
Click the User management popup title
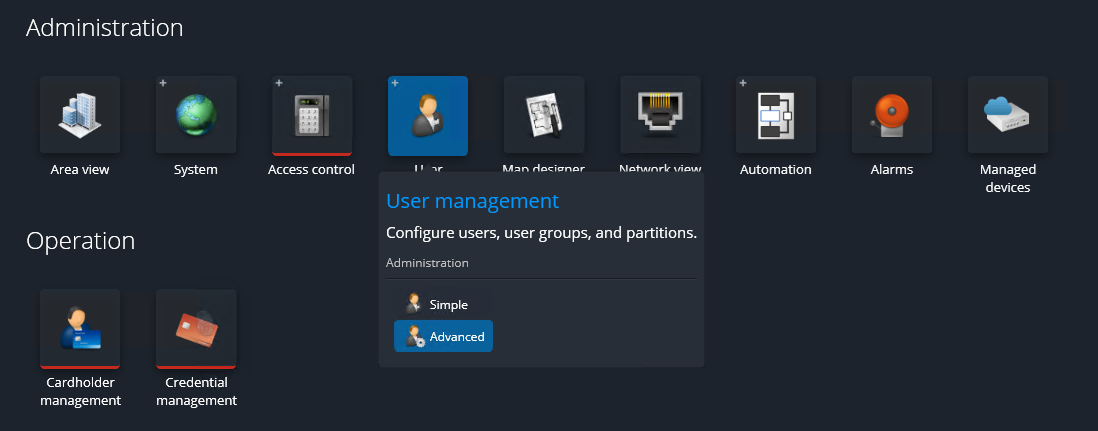472,201
